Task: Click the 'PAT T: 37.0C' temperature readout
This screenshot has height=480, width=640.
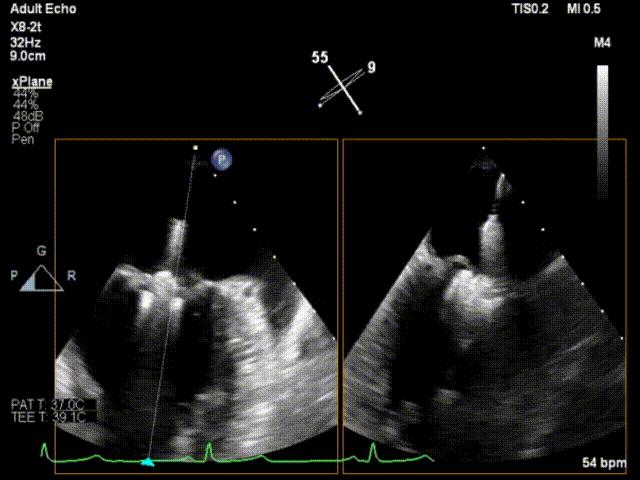Action: tap(48, 404)
